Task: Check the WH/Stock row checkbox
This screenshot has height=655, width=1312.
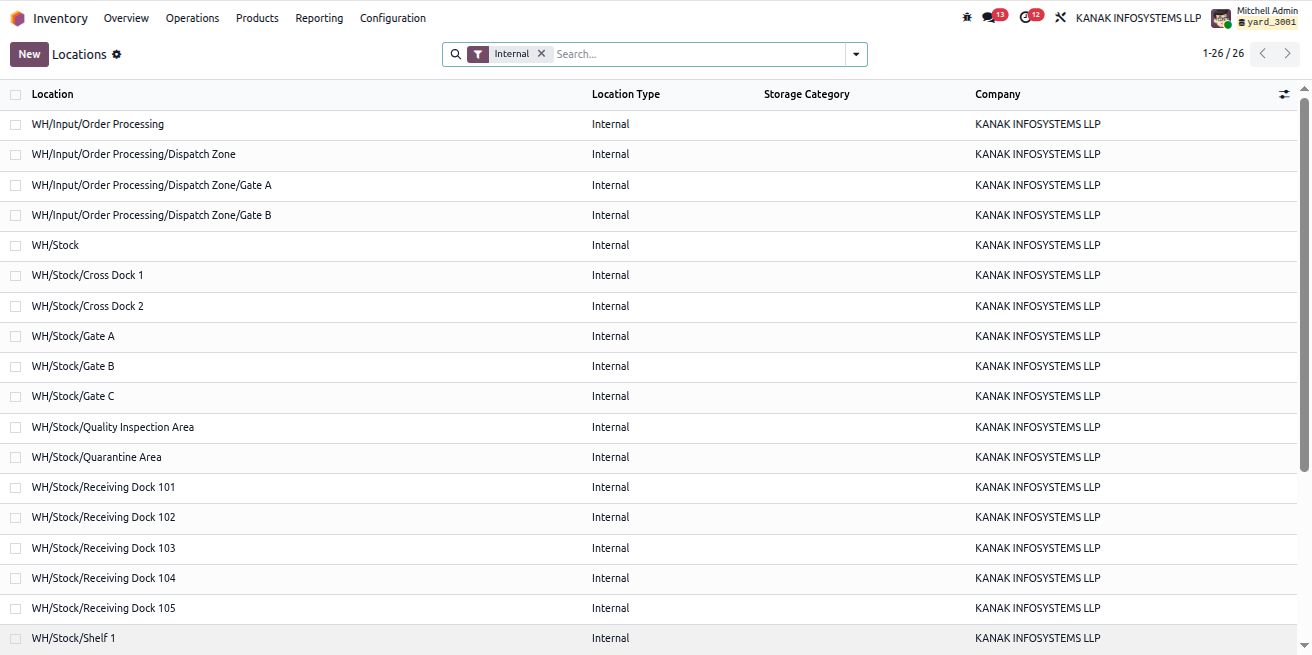Action: pos(15,246)
